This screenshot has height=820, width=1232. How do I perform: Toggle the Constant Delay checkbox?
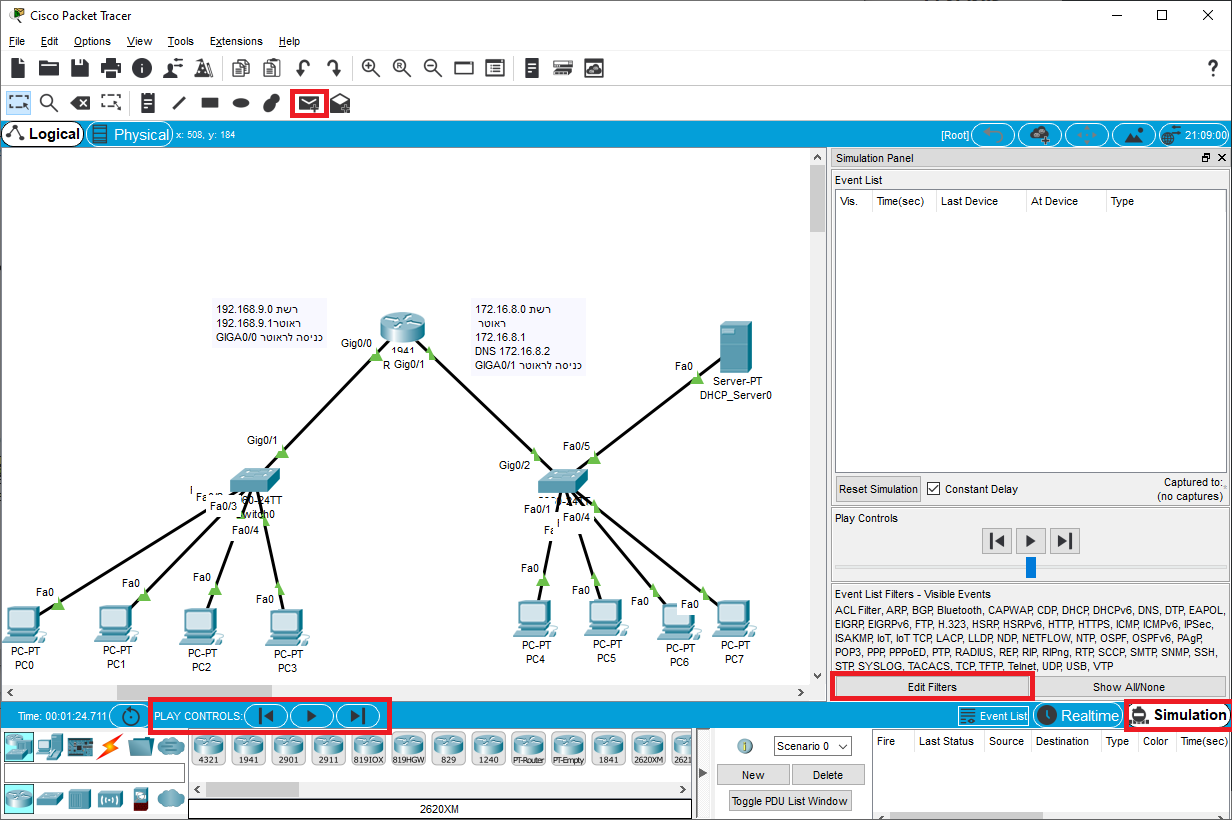[x=934, y=489]
